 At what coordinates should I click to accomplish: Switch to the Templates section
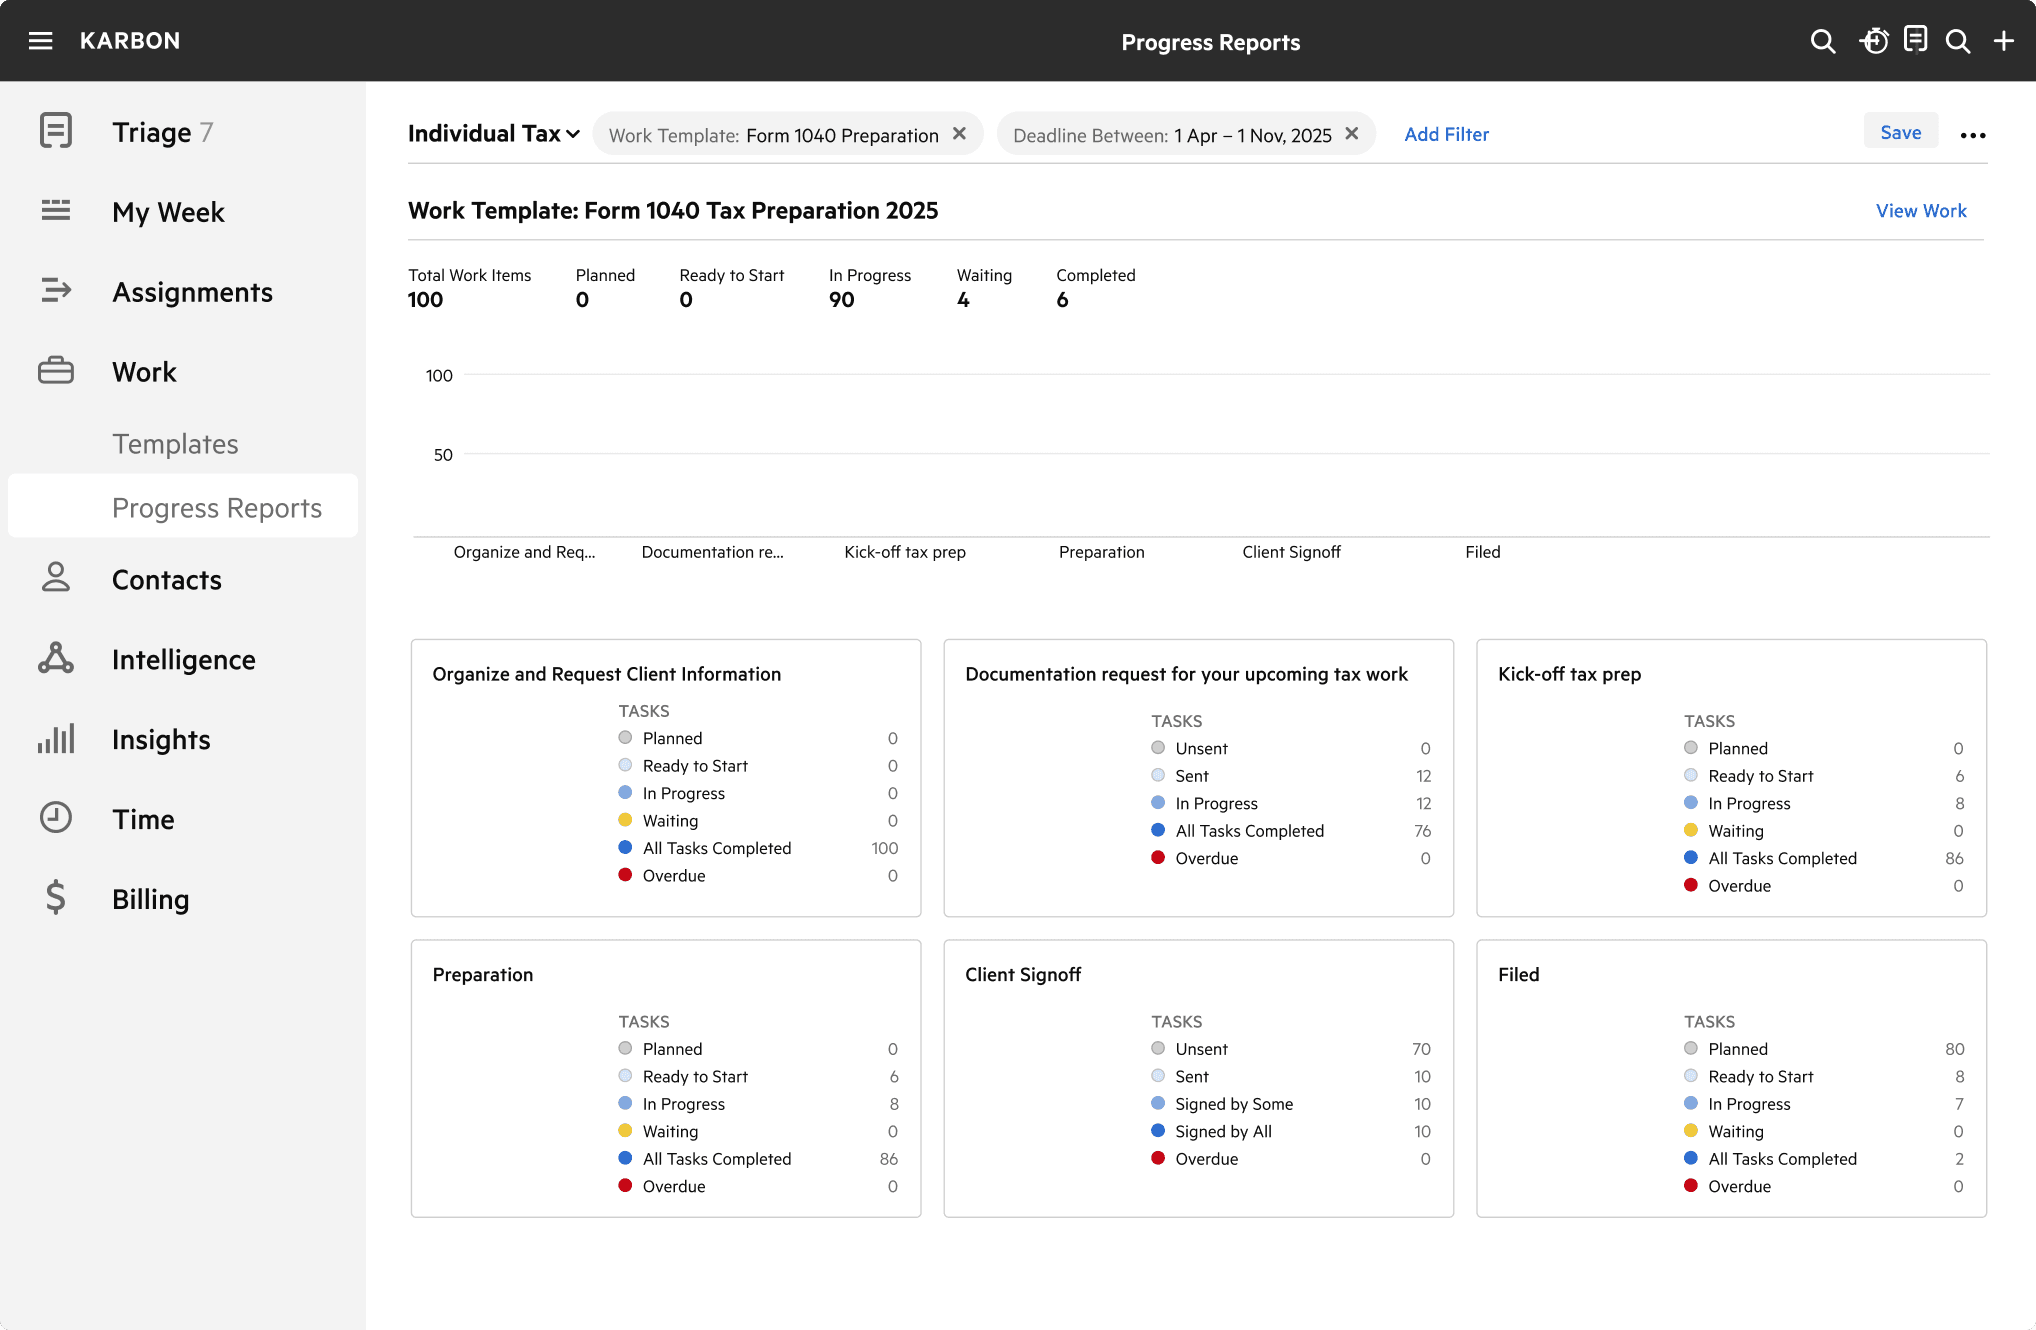coord(175,443)
